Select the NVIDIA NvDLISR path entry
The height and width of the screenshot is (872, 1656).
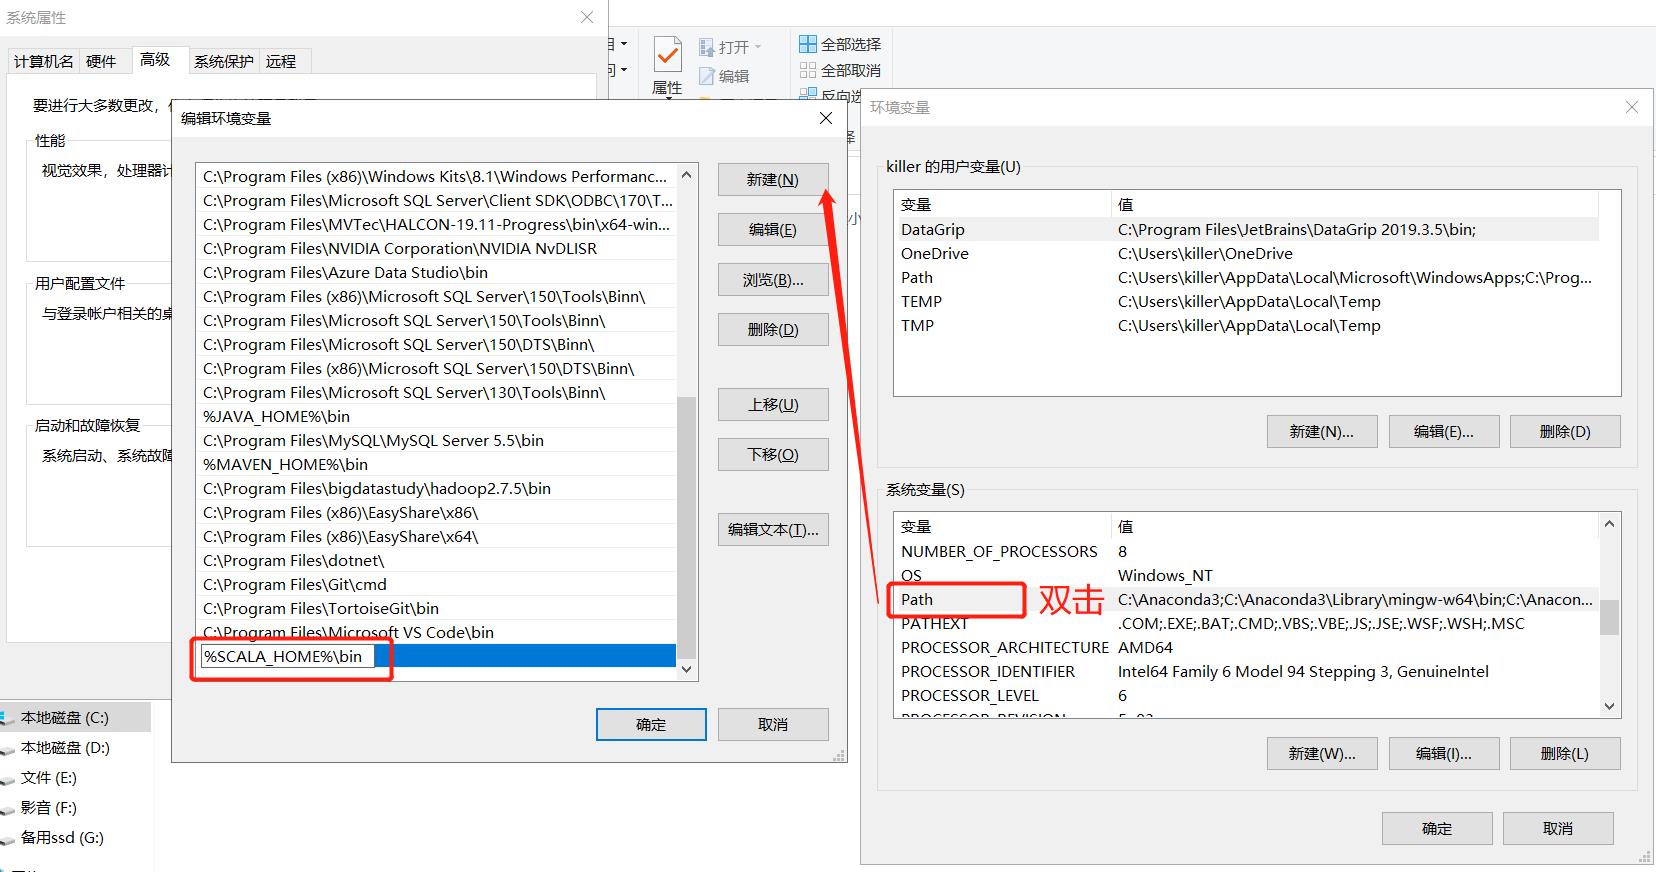437,249
